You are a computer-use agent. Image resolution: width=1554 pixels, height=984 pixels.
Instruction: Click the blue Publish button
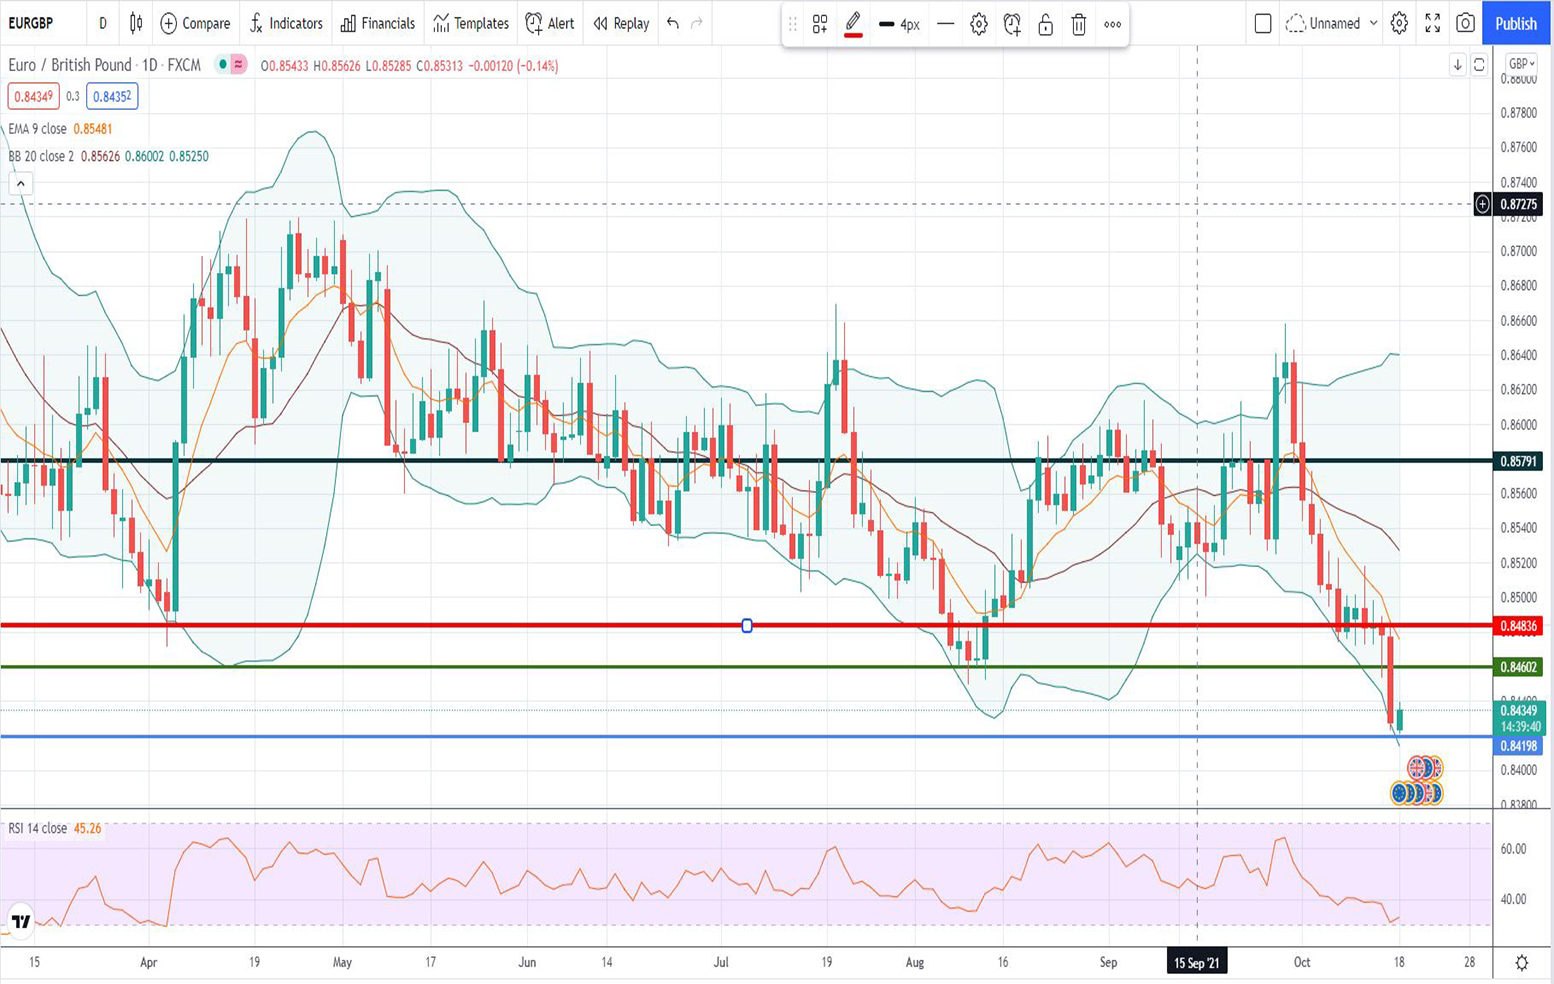tap(1515, 23)
